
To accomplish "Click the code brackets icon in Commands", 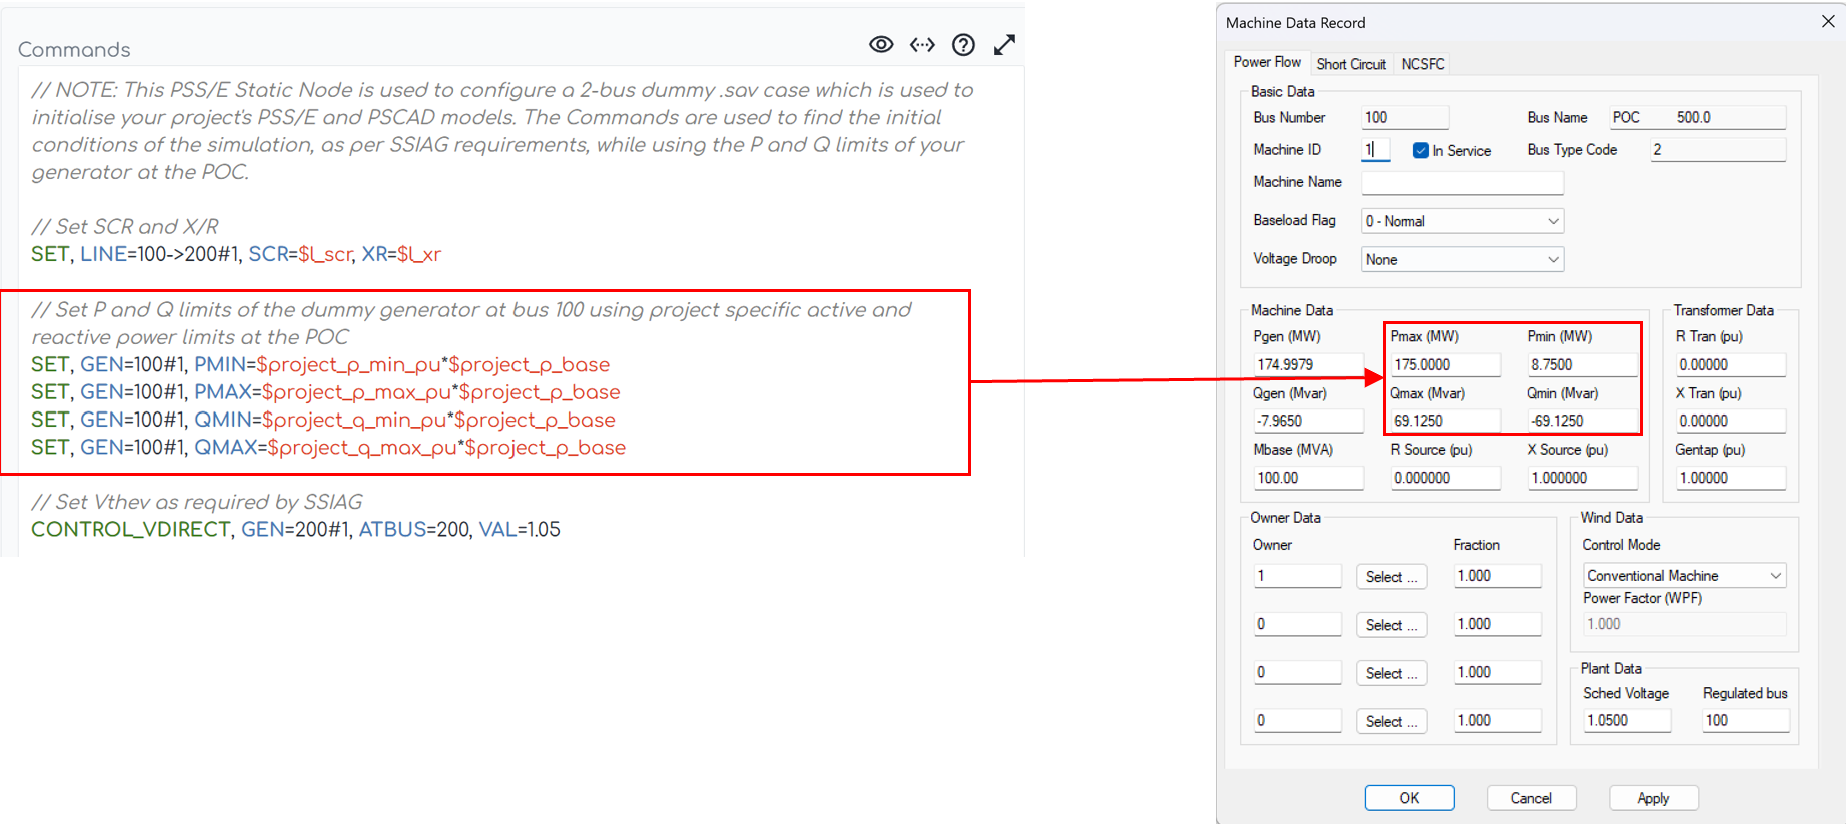I will tap(922, 44).
